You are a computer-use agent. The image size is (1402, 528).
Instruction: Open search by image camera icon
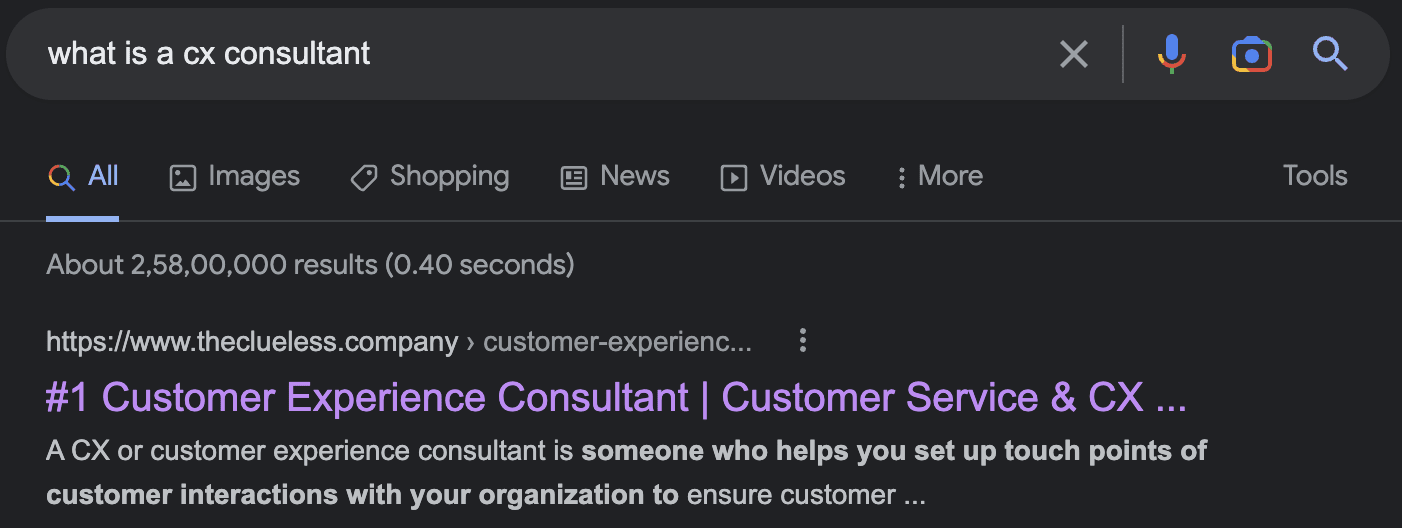pyautogui.click(x=1251, y=54)
